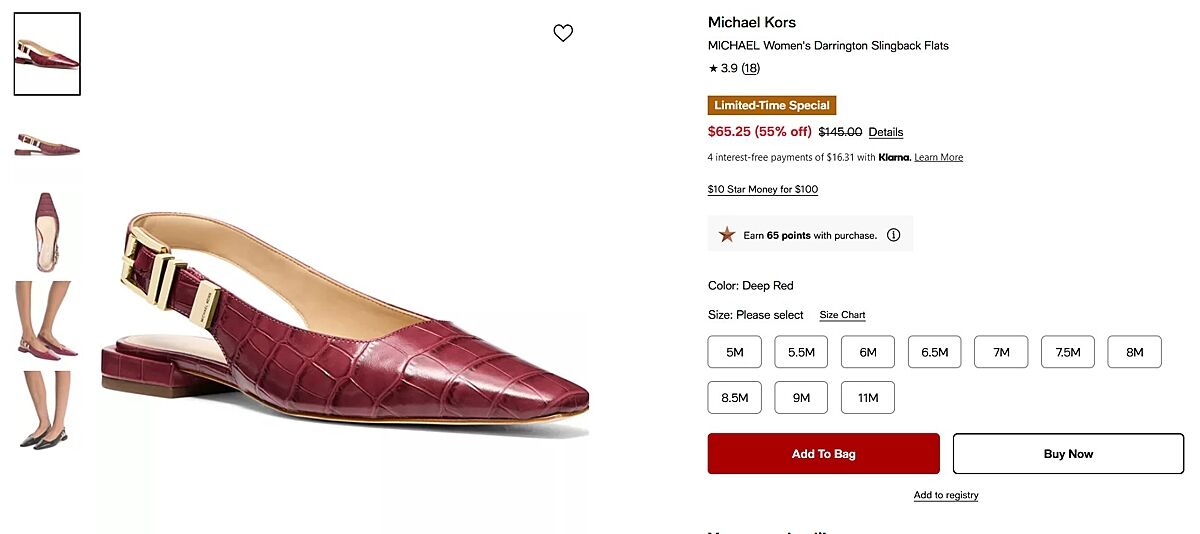Open the 18 reviews link
The height and width of the screenshot is (534, 1200).
[750, 68]
